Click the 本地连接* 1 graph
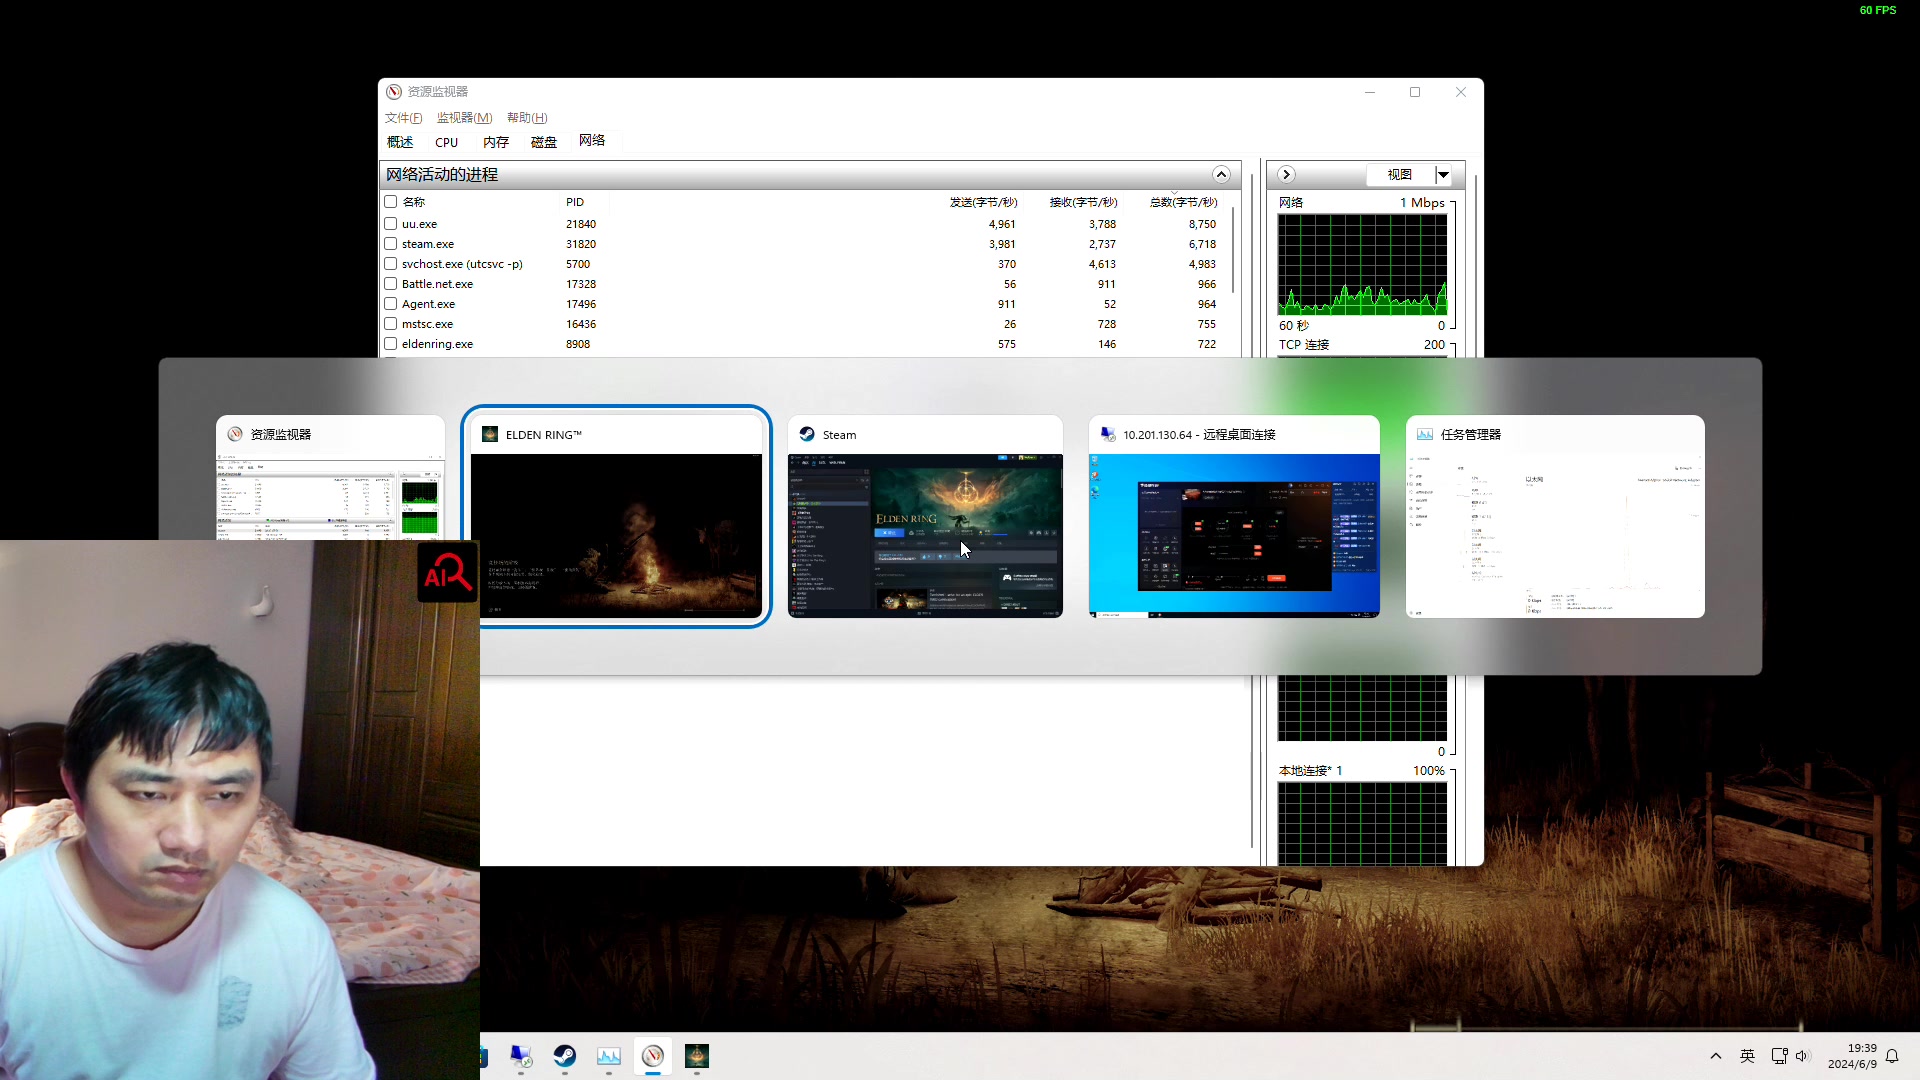Image resolution: width=1920 pixels, height=1080 pixels. click(x=1362, y=824)
